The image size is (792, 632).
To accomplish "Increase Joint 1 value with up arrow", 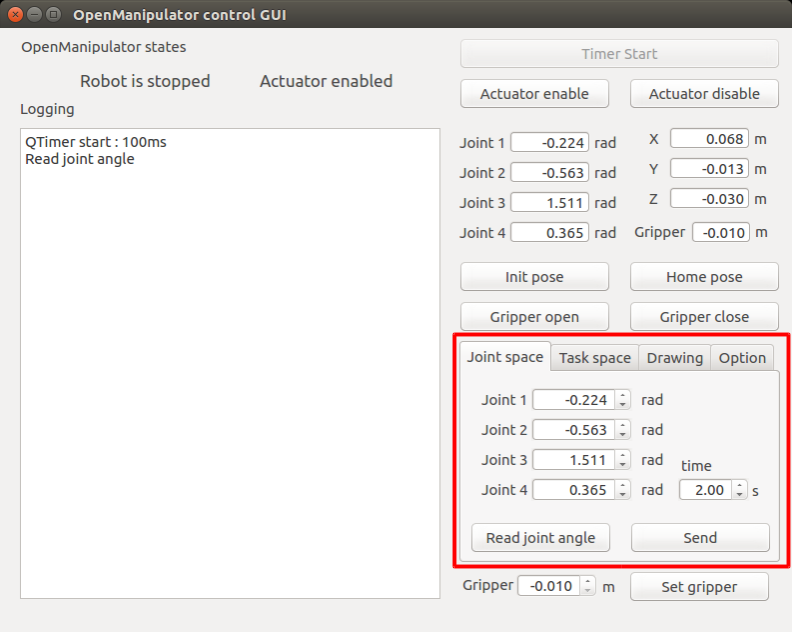I will 623,396.
